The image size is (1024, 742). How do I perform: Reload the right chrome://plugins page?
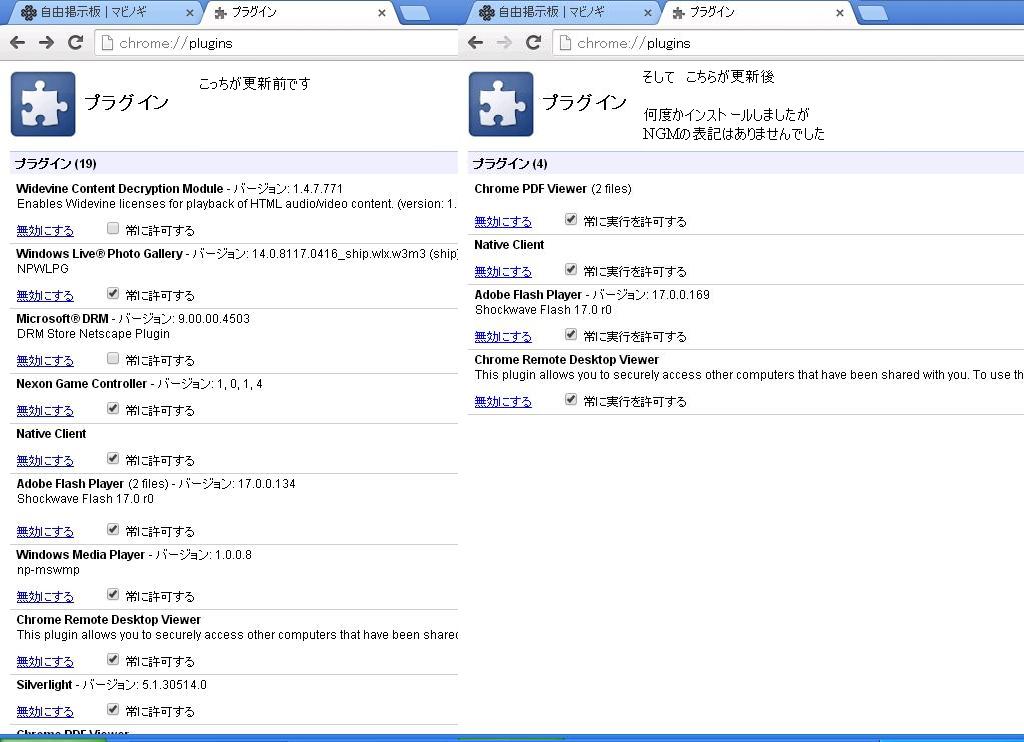tap(533, 42)
